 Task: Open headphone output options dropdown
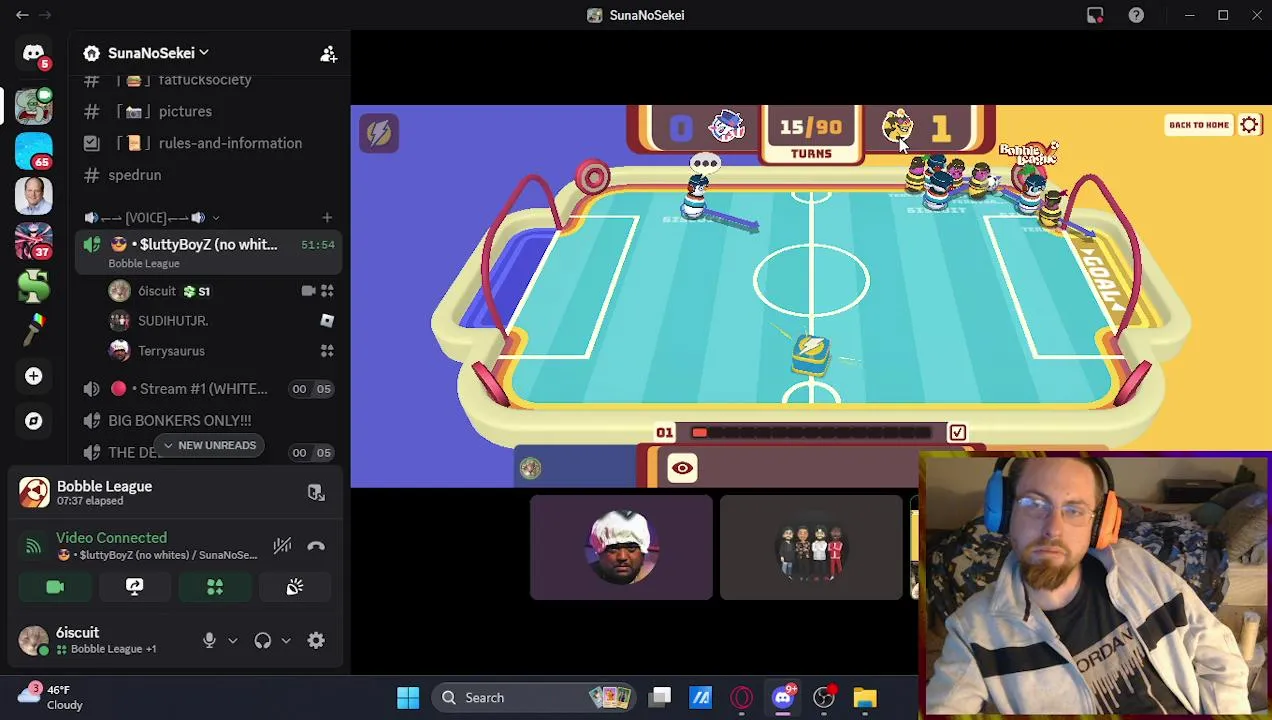tap(286, 641)
